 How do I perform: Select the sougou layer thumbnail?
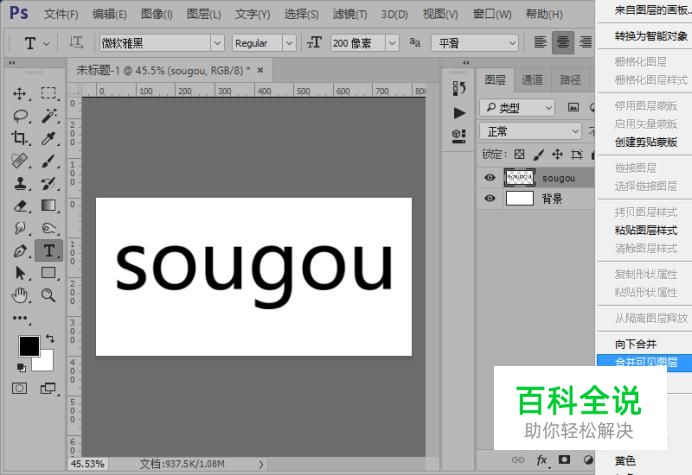coord(519,177)
